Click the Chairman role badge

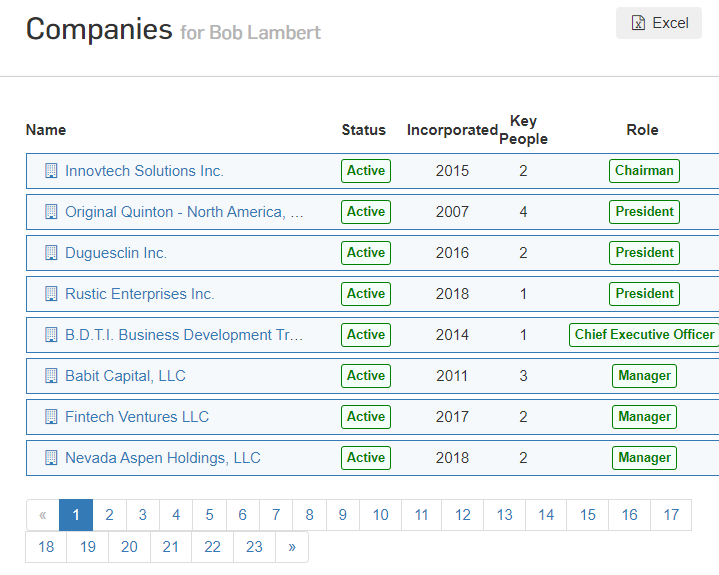(644, 171)
